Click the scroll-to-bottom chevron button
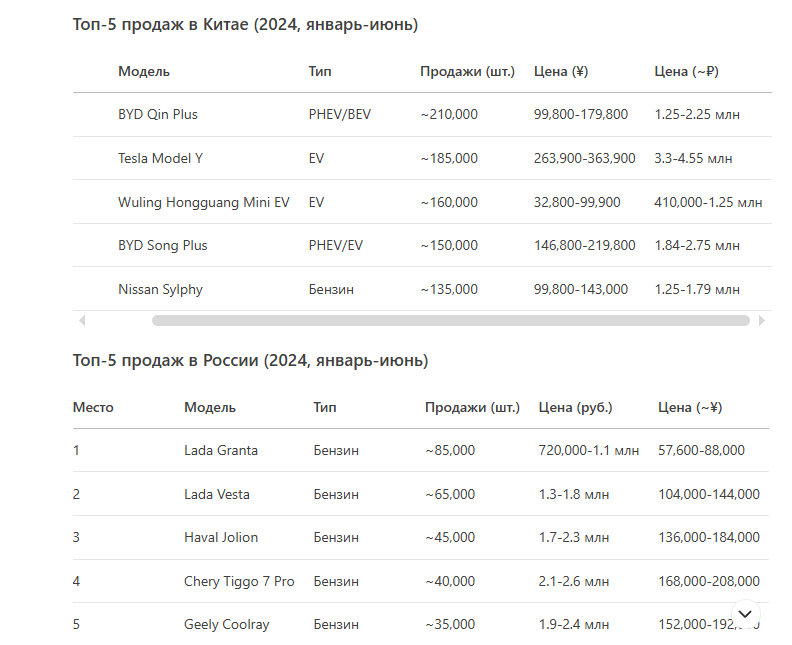Image resolution: width=792 pixels, height=645 pixels. pos(745,613)
